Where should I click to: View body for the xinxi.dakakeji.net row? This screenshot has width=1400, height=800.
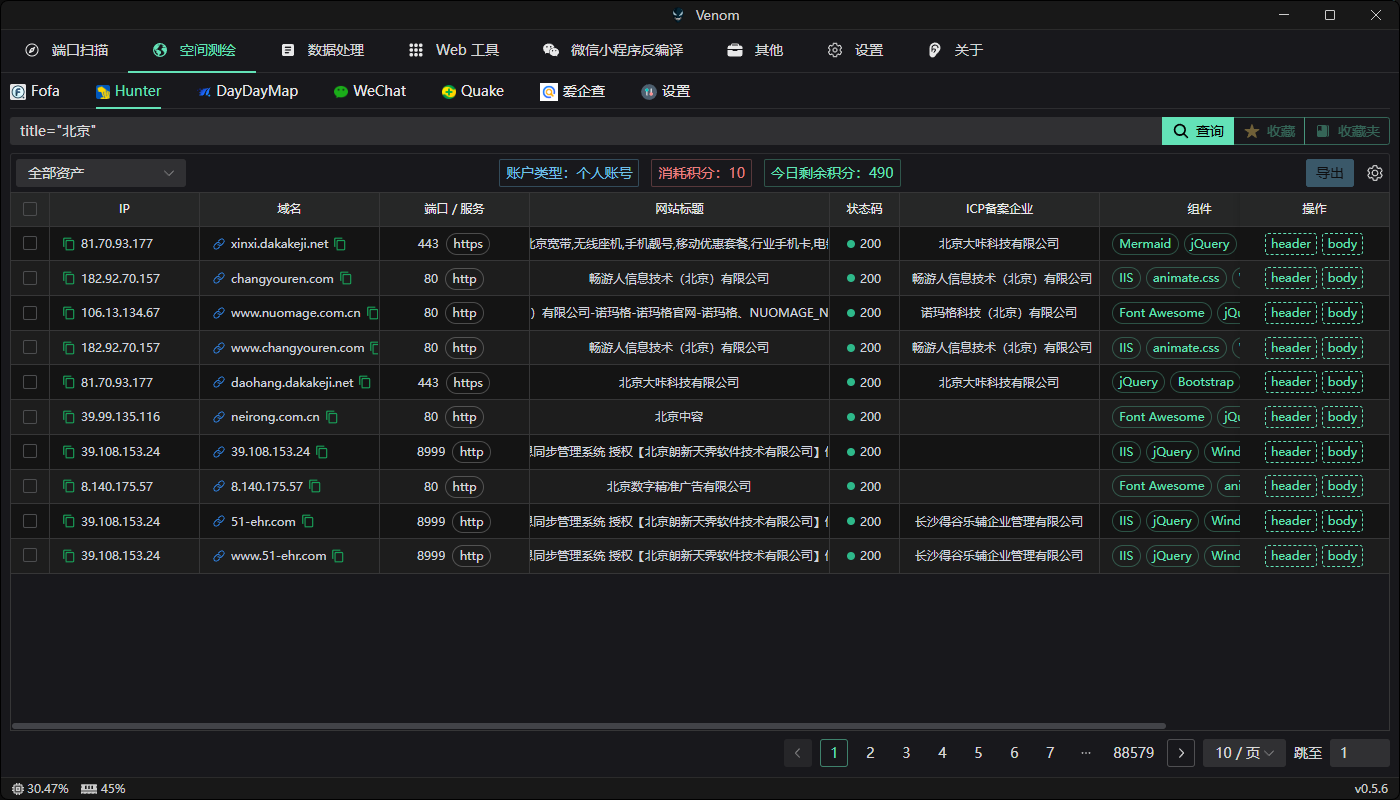1342,244
